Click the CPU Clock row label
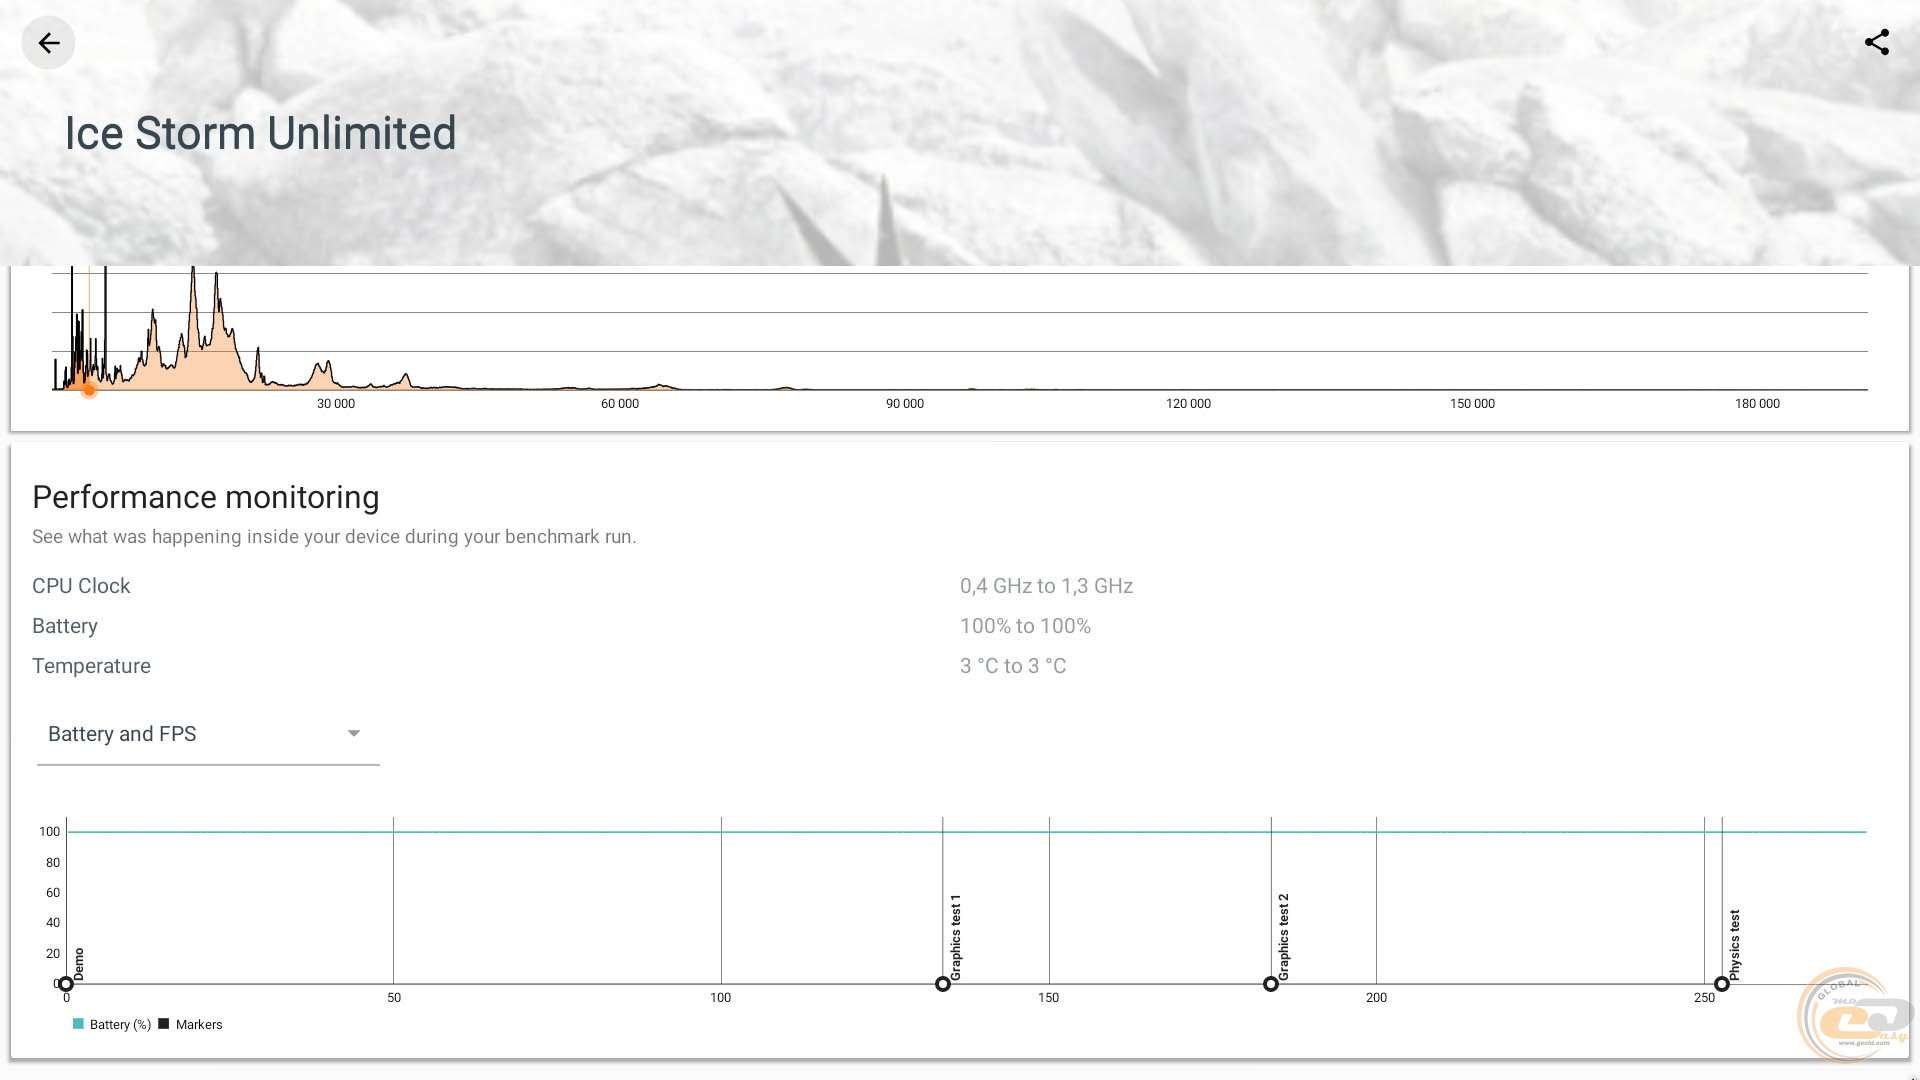 (x=81, y=586)
